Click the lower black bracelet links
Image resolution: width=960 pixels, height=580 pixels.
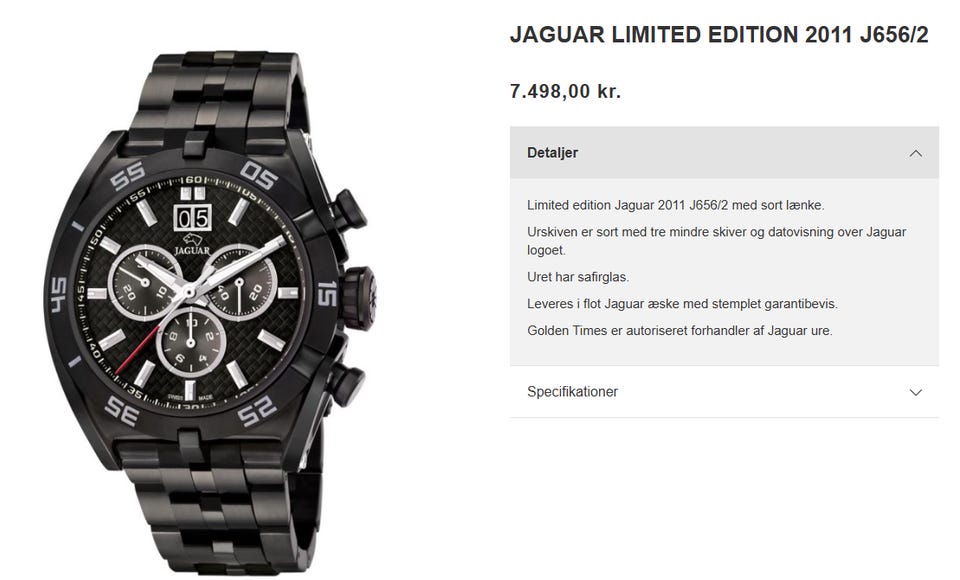[x=223, y=505]
